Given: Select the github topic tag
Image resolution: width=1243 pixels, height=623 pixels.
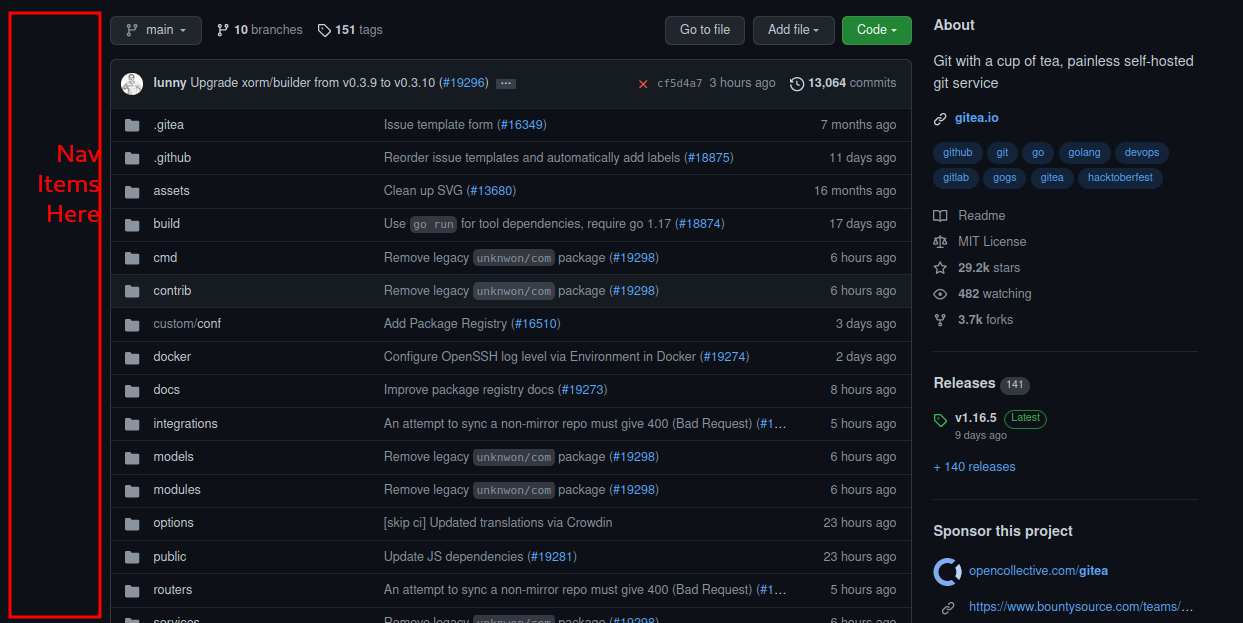Looking at the screenshot, I should tap(957, 153).
